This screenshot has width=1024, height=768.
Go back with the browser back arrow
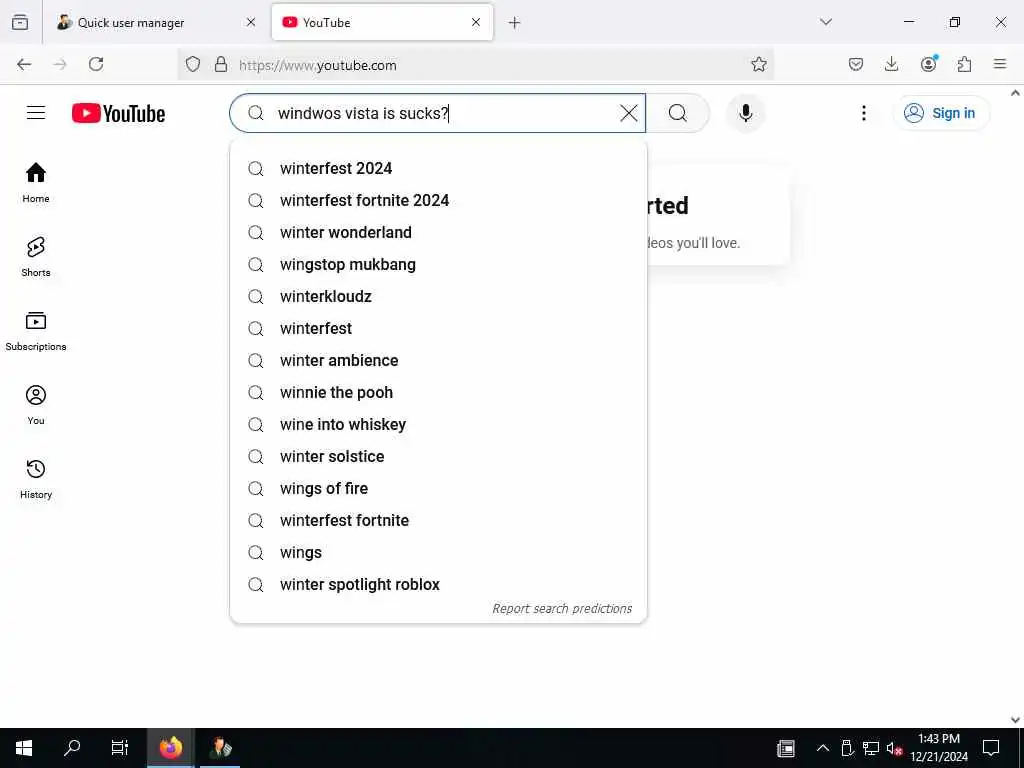(x=24, y=64)
